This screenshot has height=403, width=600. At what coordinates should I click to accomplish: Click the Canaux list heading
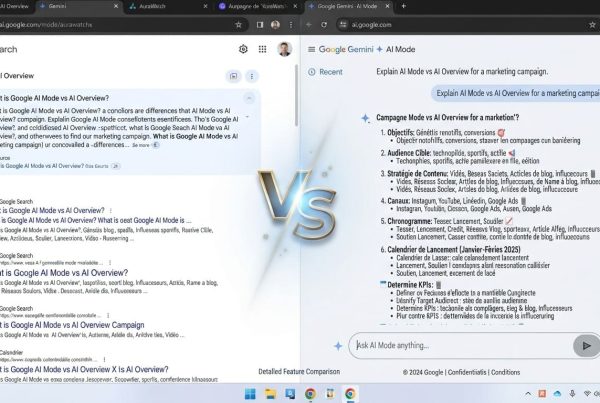click(x=398, y=201)
